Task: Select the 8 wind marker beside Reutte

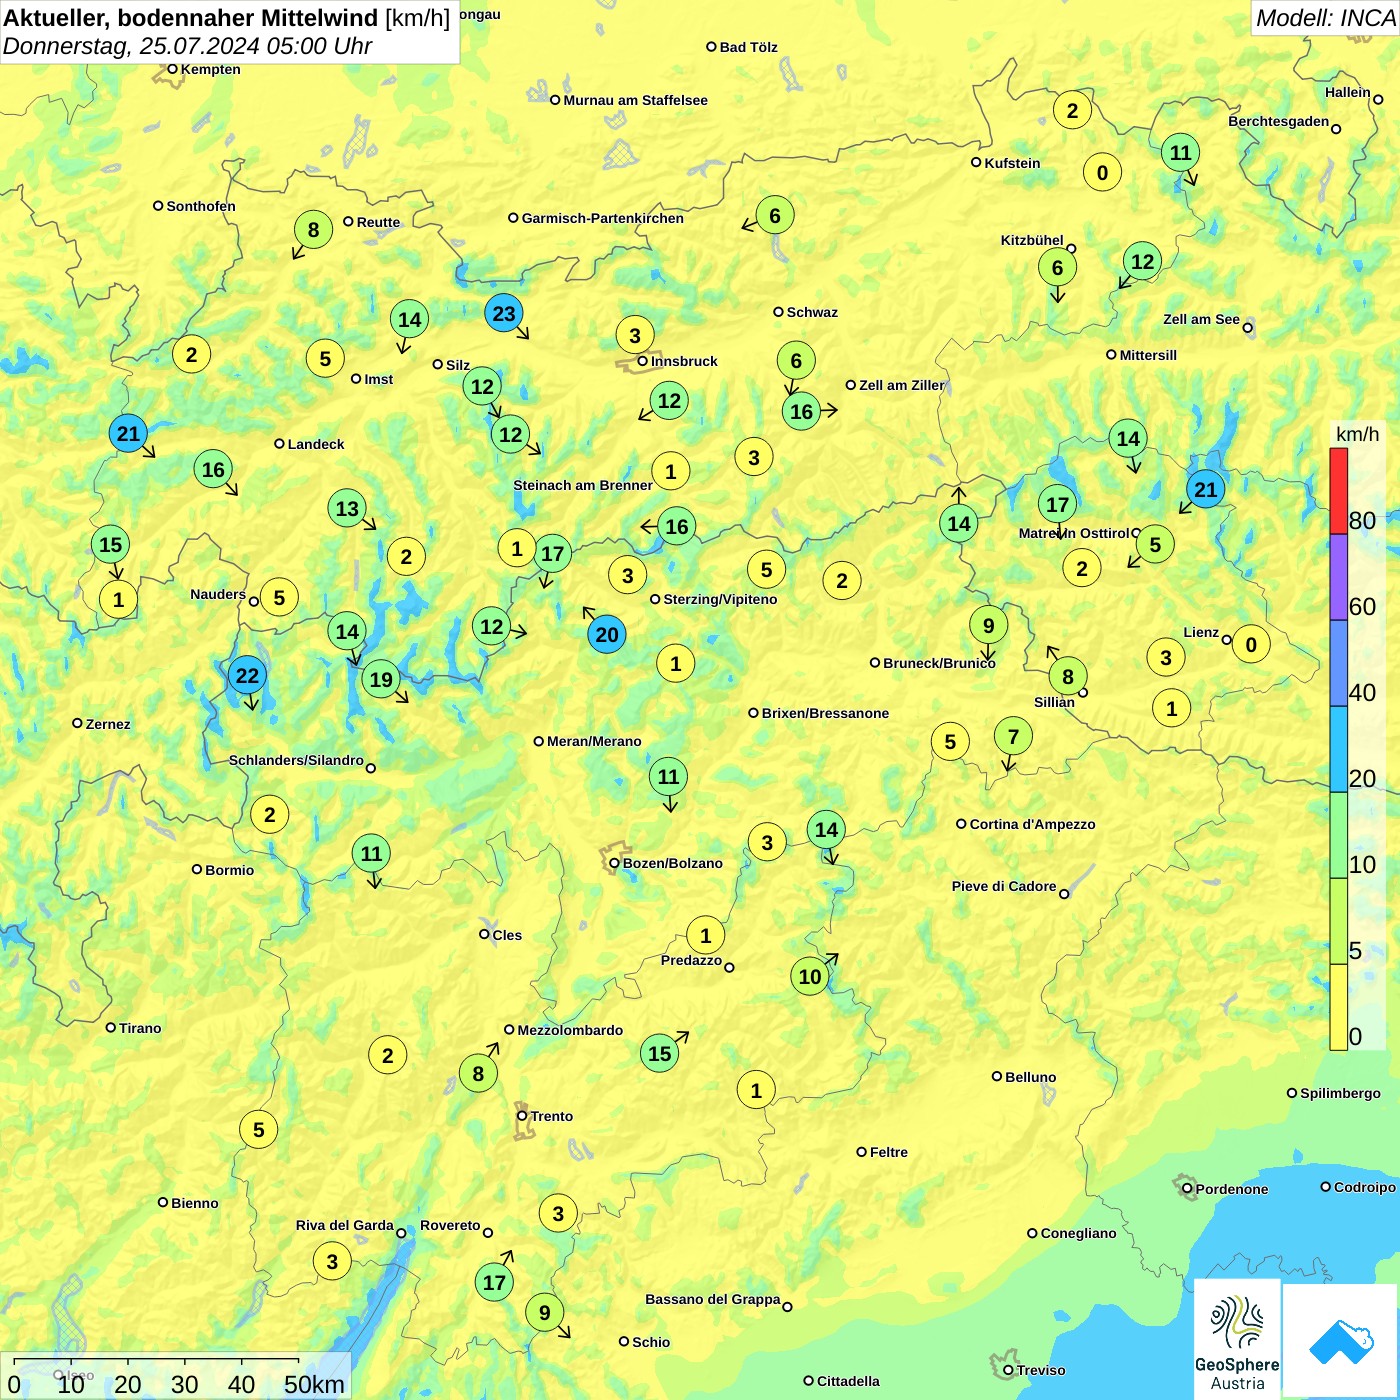Action: point(313,231)
